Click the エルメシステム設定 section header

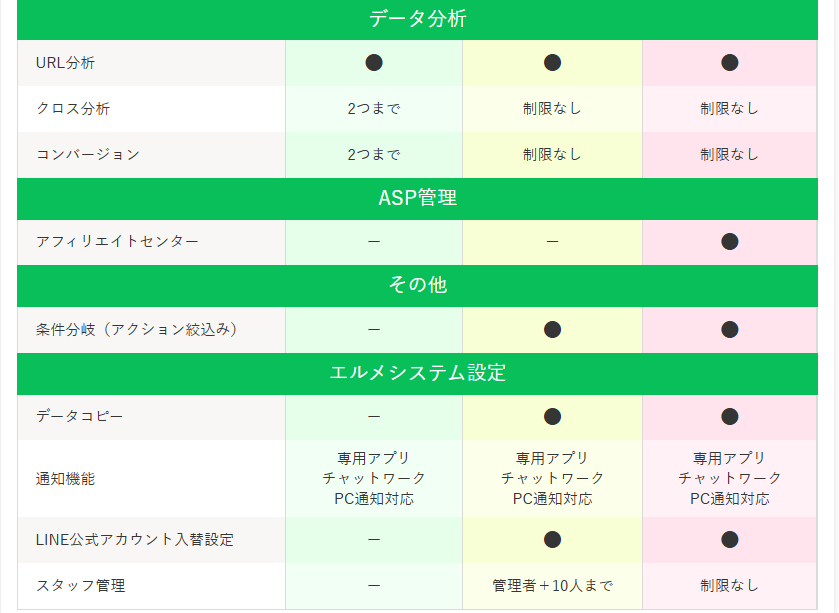[x=417, y=373]
